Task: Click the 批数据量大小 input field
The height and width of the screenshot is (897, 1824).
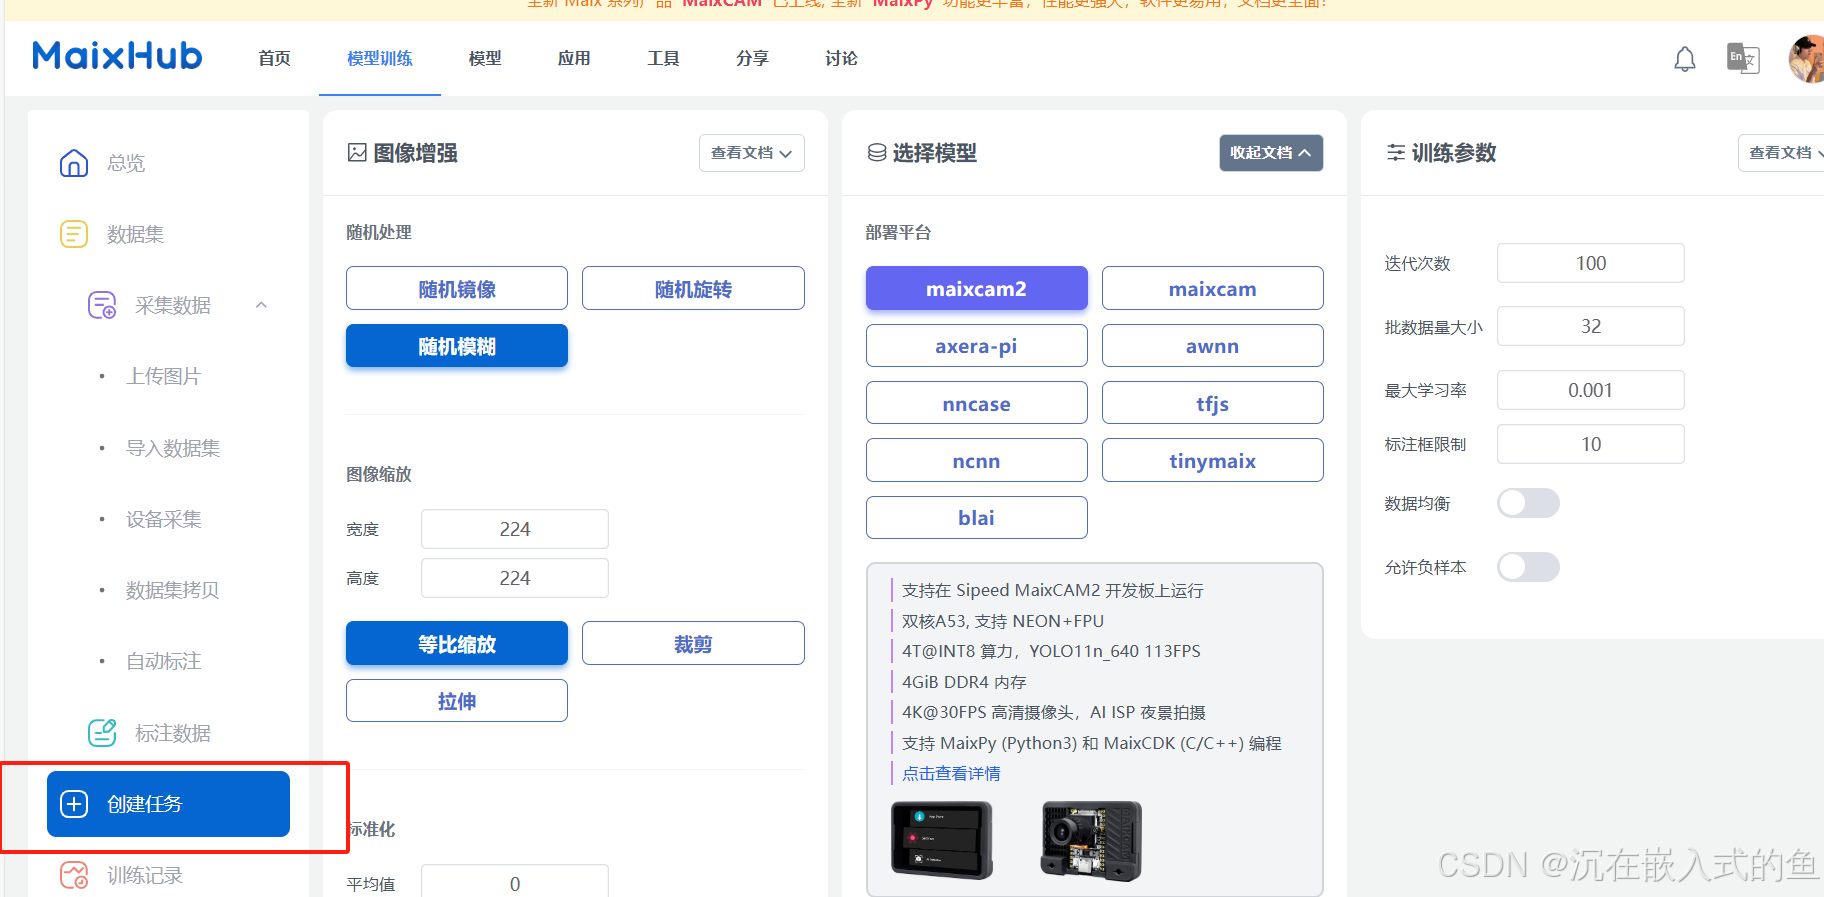Action: (1590, 326)
